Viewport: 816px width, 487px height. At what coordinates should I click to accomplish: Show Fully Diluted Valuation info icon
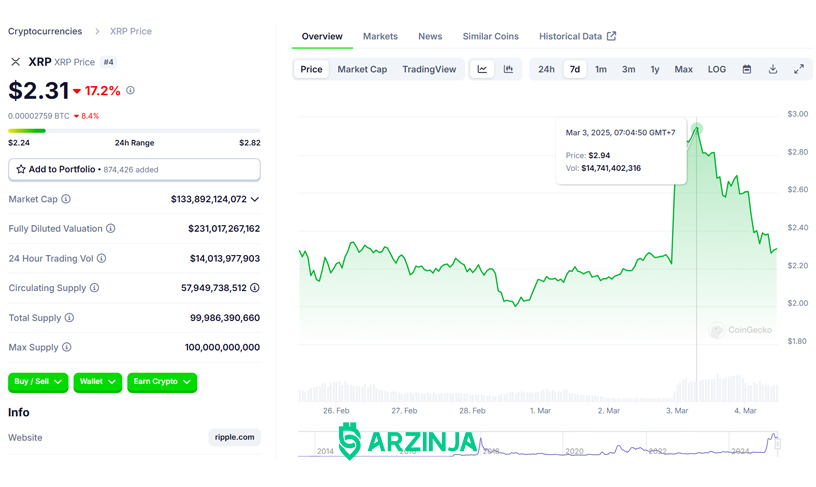point(111,228)
